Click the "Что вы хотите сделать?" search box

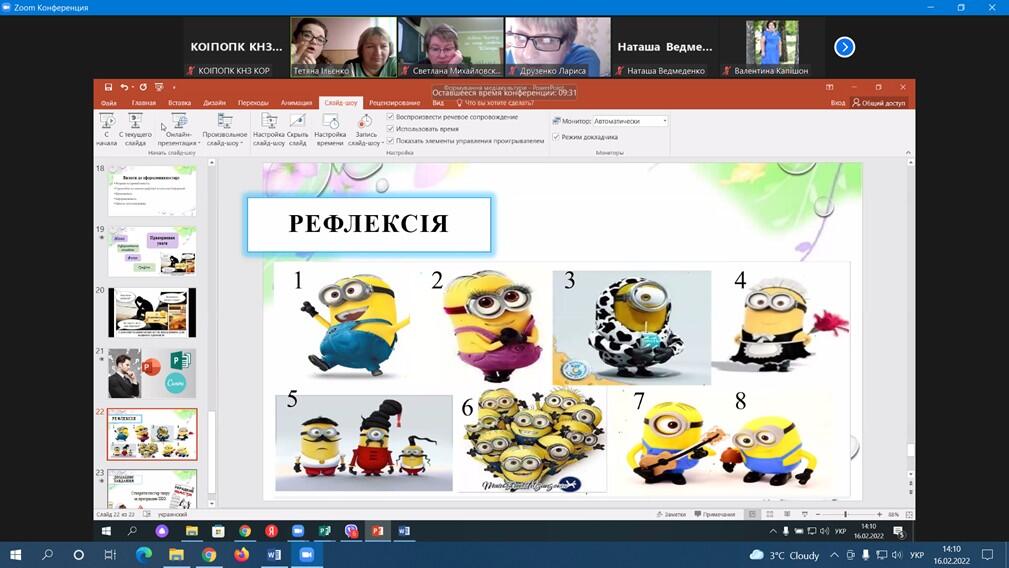(x=495, y=103)
